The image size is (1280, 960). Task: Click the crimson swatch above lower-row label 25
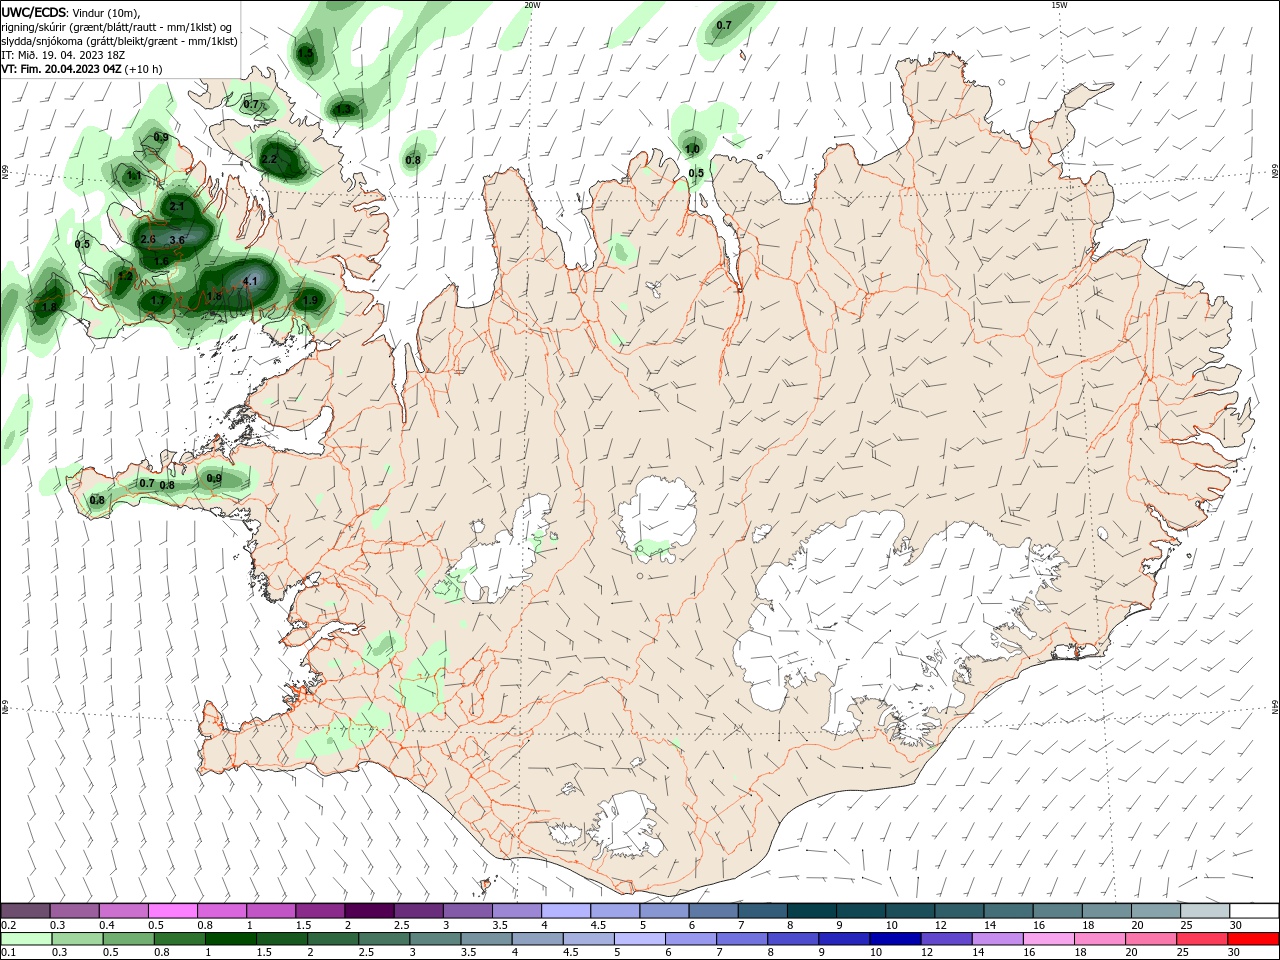[x=1203, y=939]
